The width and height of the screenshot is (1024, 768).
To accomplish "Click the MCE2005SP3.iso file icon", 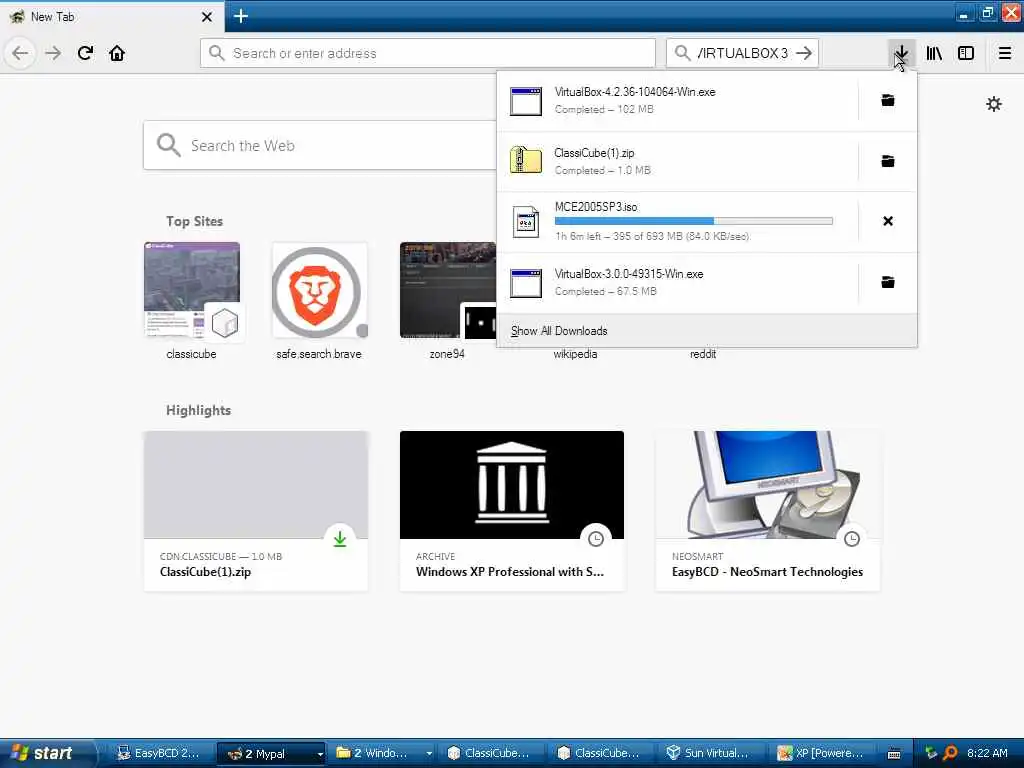I will coord(526,222).
